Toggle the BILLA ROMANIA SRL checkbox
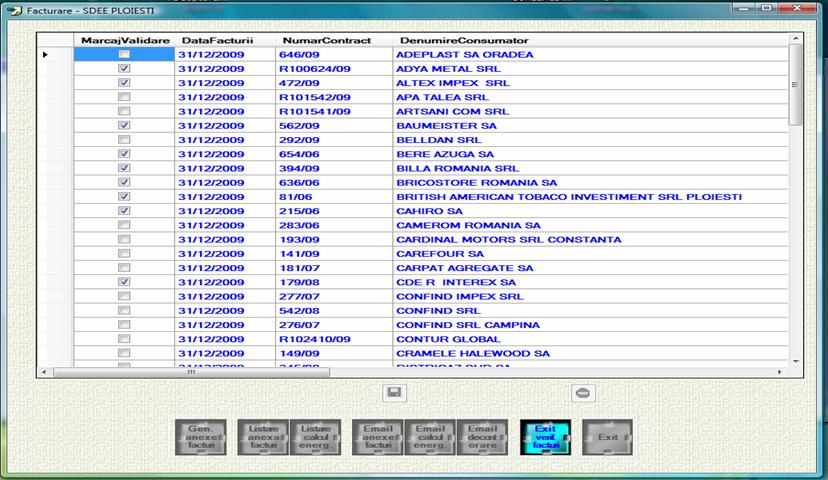Viewport: 828px width, 480px height. (x=124, y=168)
